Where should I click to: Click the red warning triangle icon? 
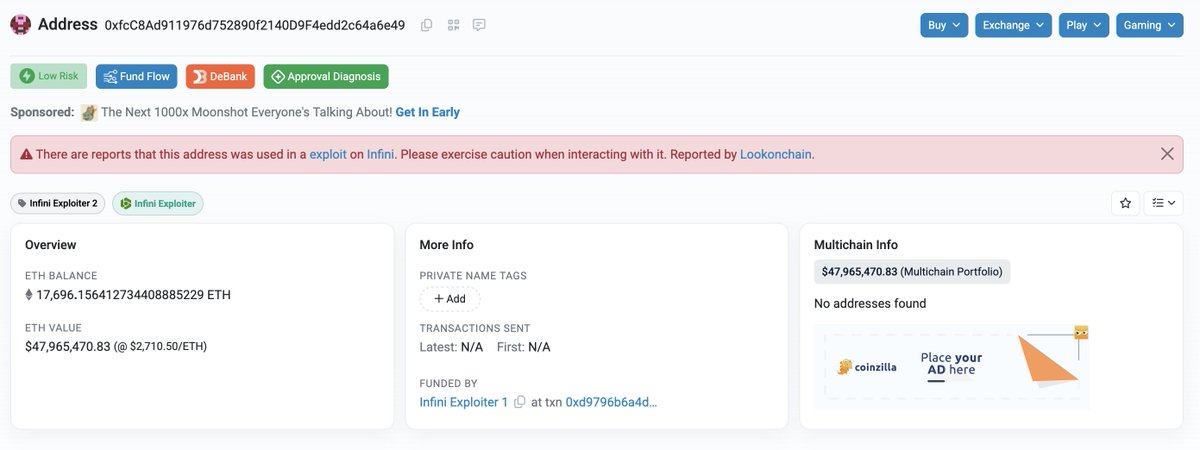point(25,155)
